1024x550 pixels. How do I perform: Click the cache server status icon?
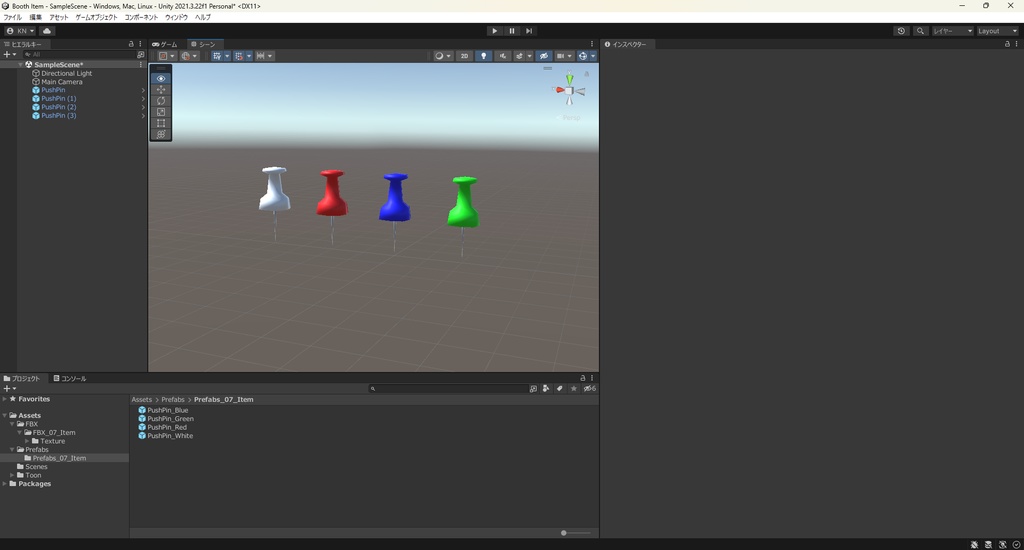click(989, 545)
